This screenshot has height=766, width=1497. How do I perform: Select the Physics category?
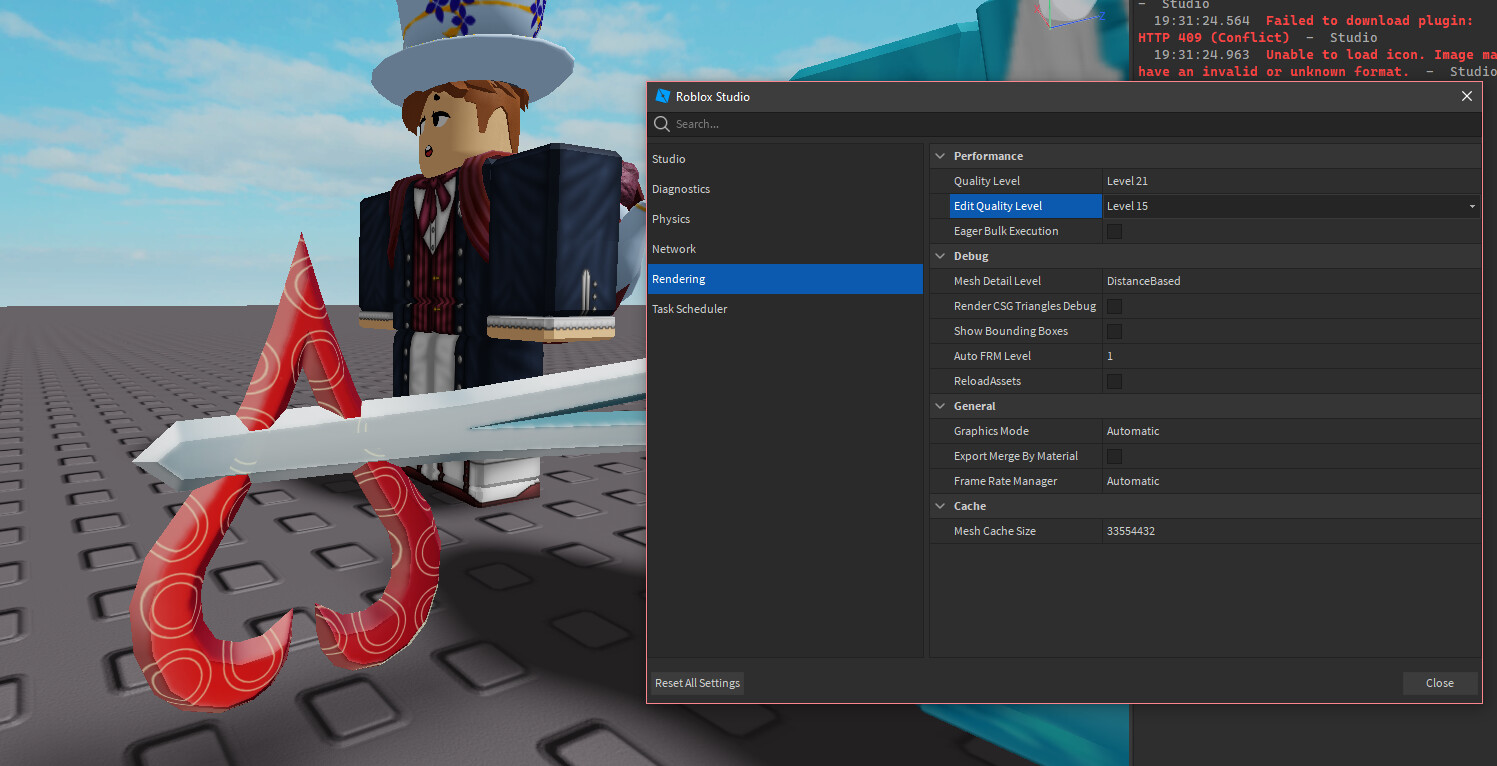[x=670, y=219]
